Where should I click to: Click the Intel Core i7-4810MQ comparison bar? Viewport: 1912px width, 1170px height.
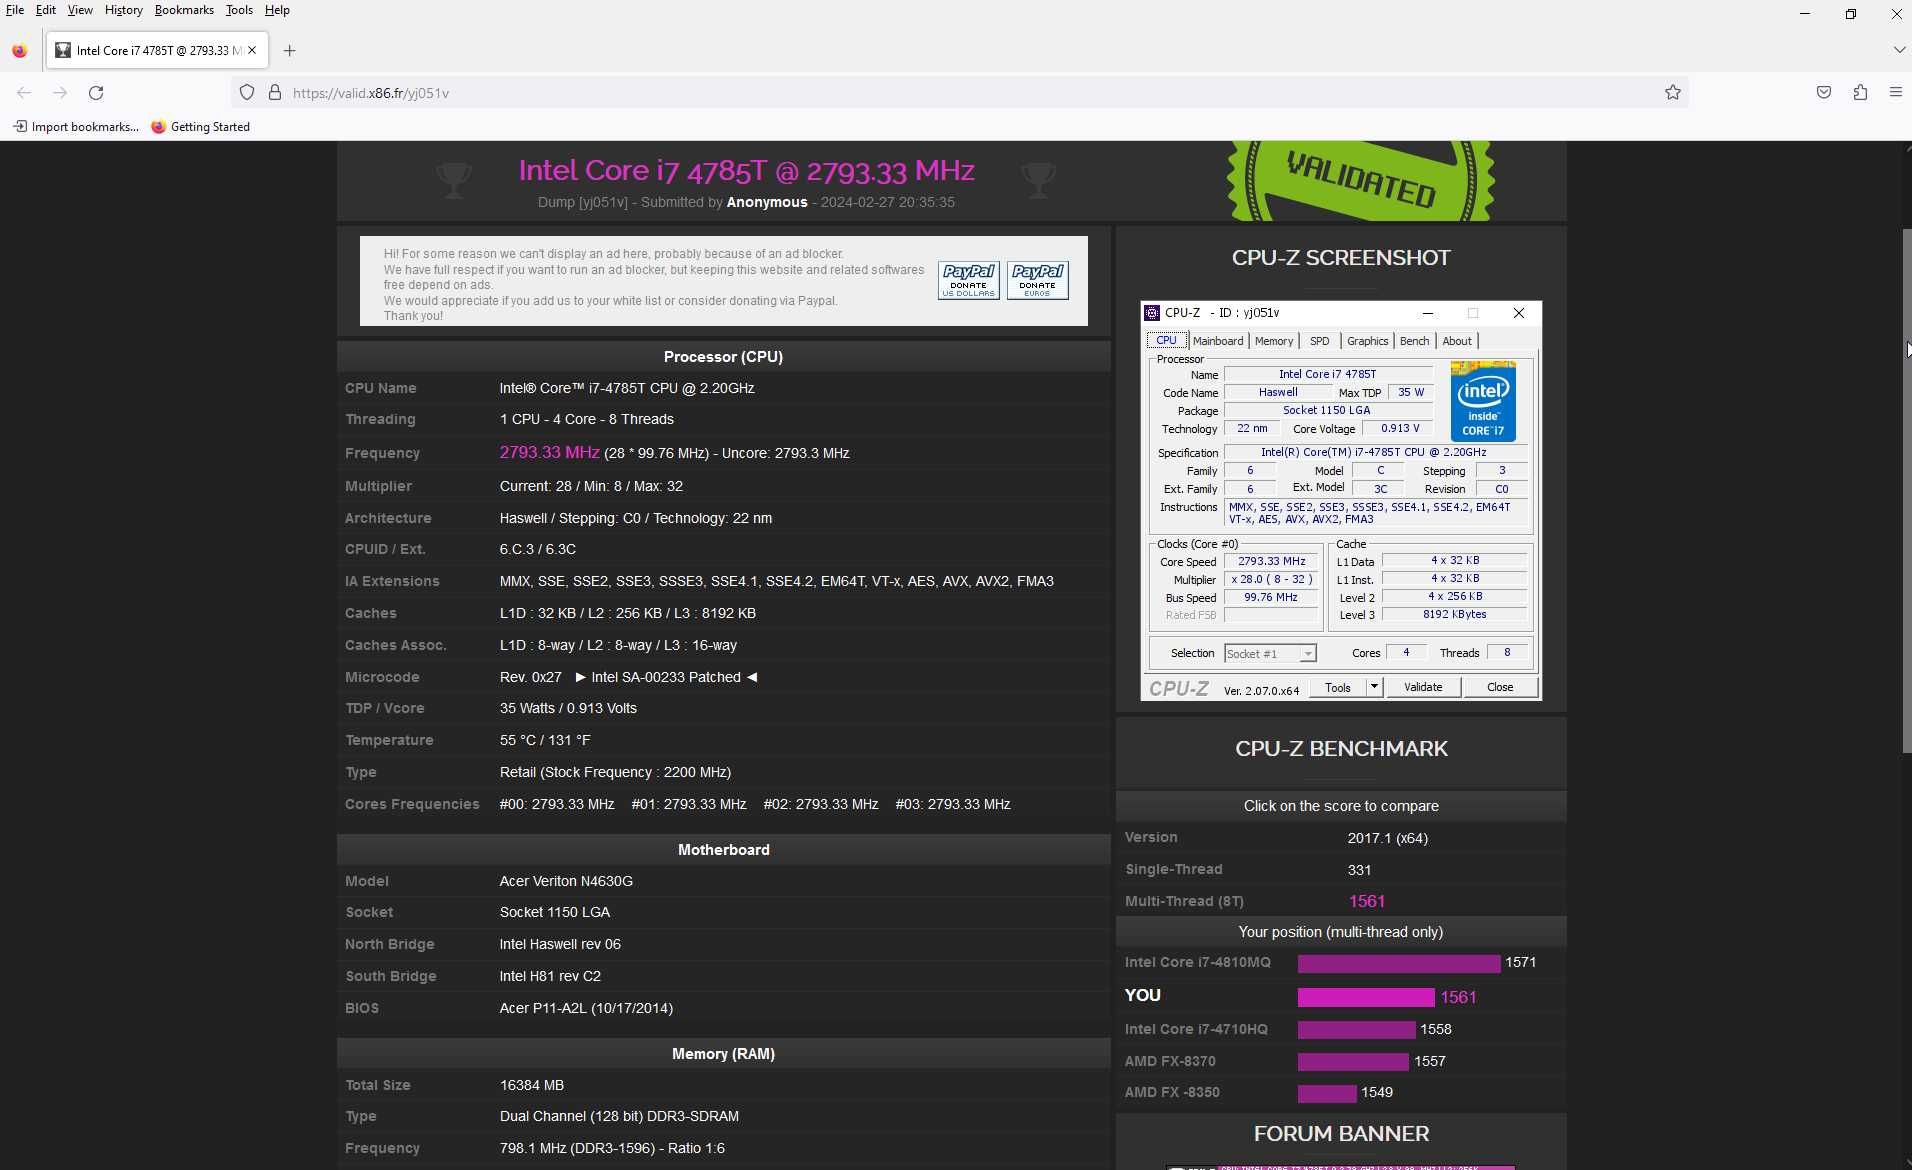(x=1399, y=963)
